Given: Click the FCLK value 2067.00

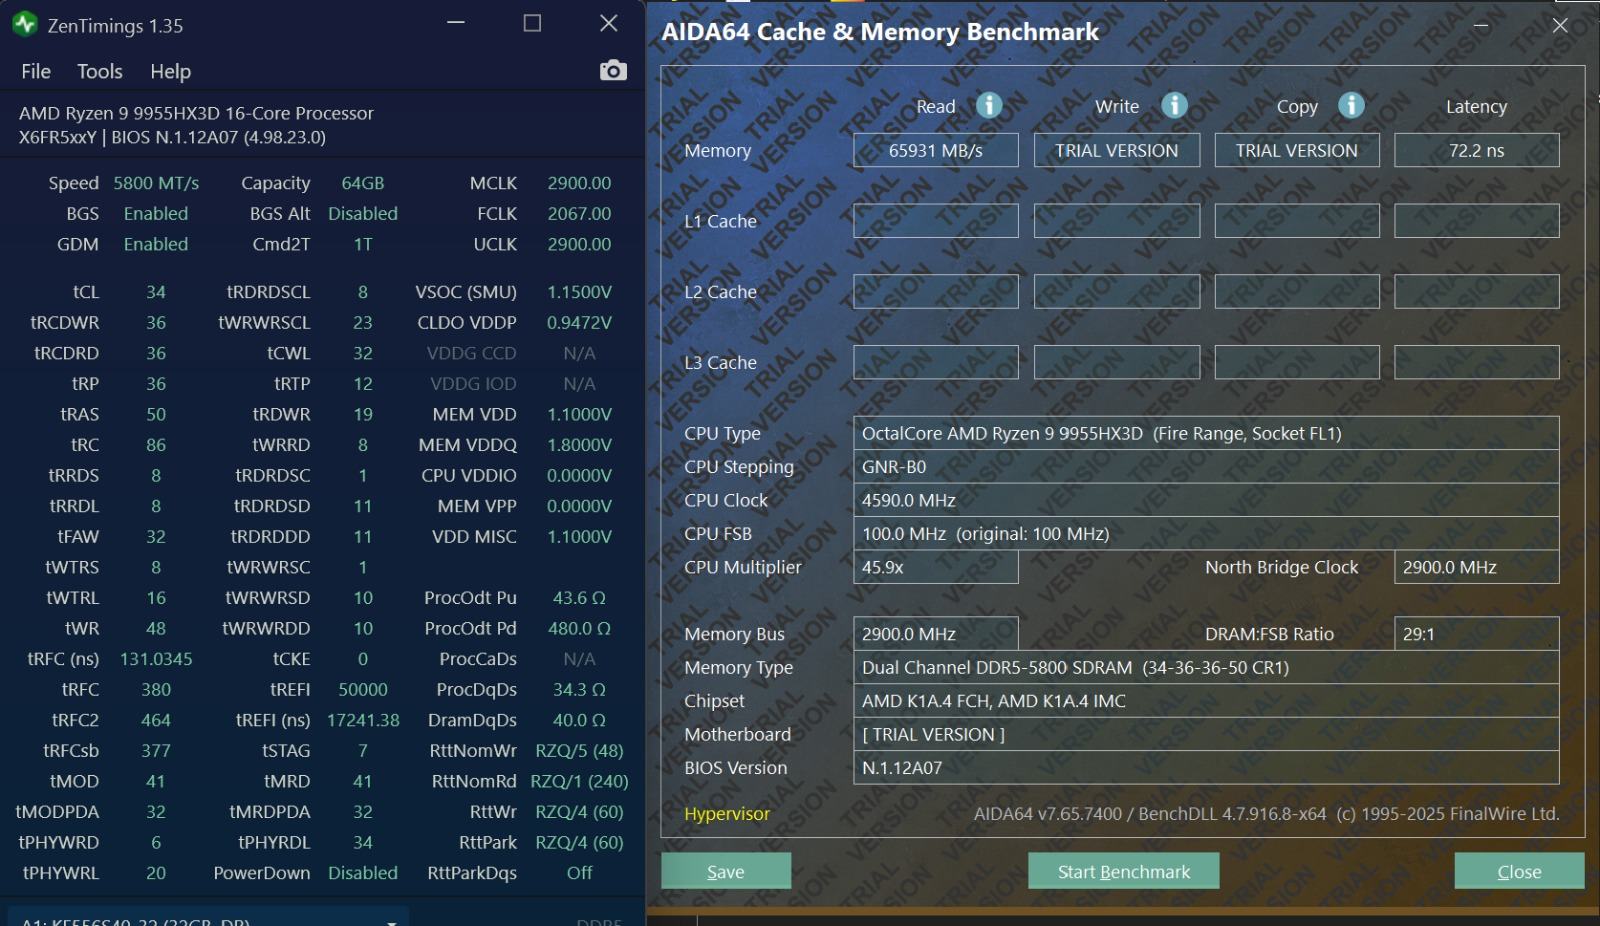Looking at the screenshot, I should click(579, 213).
